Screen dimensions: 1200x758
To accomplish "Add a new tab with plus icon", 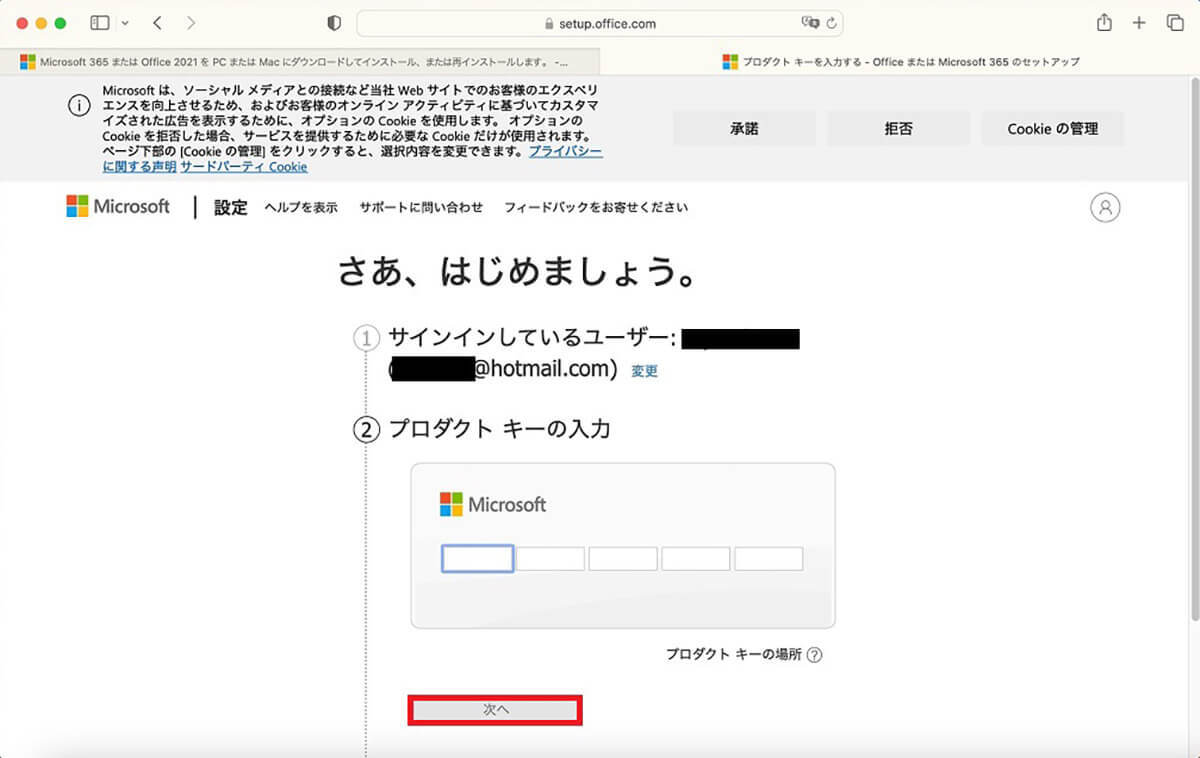I will (x=1139, y=23).
